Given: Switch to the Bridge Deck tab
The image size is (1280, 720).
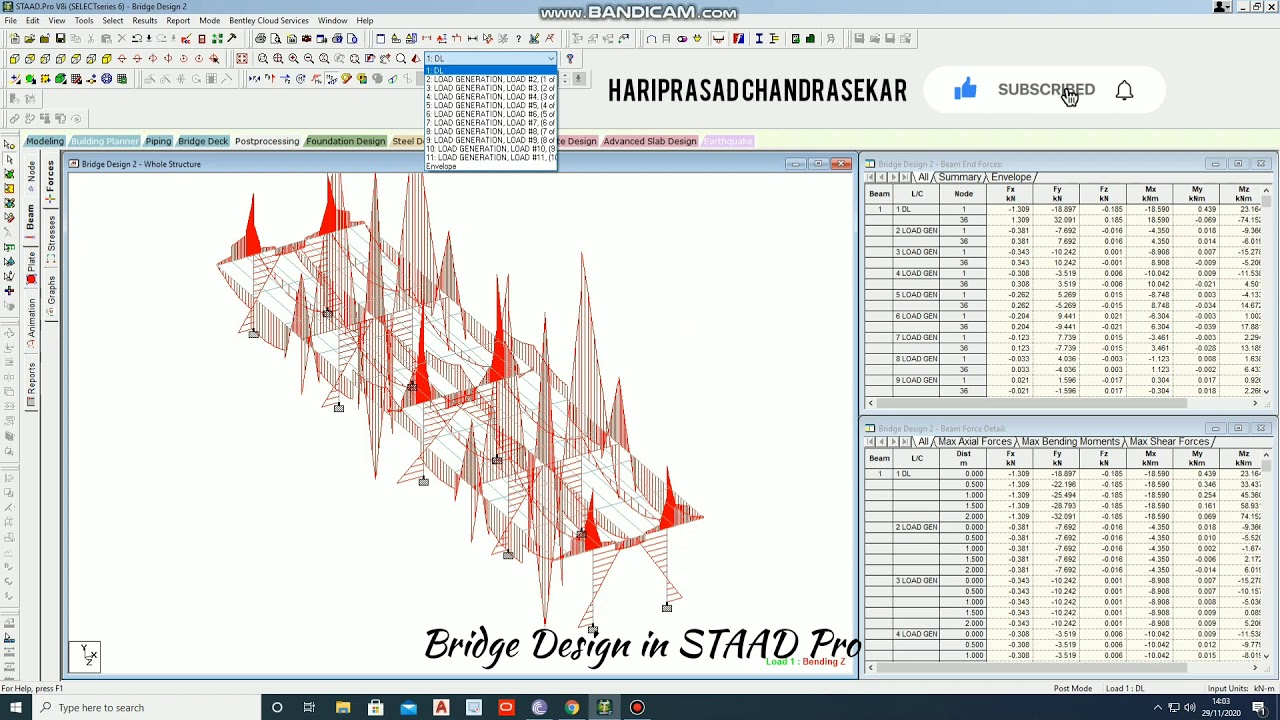Looking at the screenshot, I should click(x=203, y=141).
